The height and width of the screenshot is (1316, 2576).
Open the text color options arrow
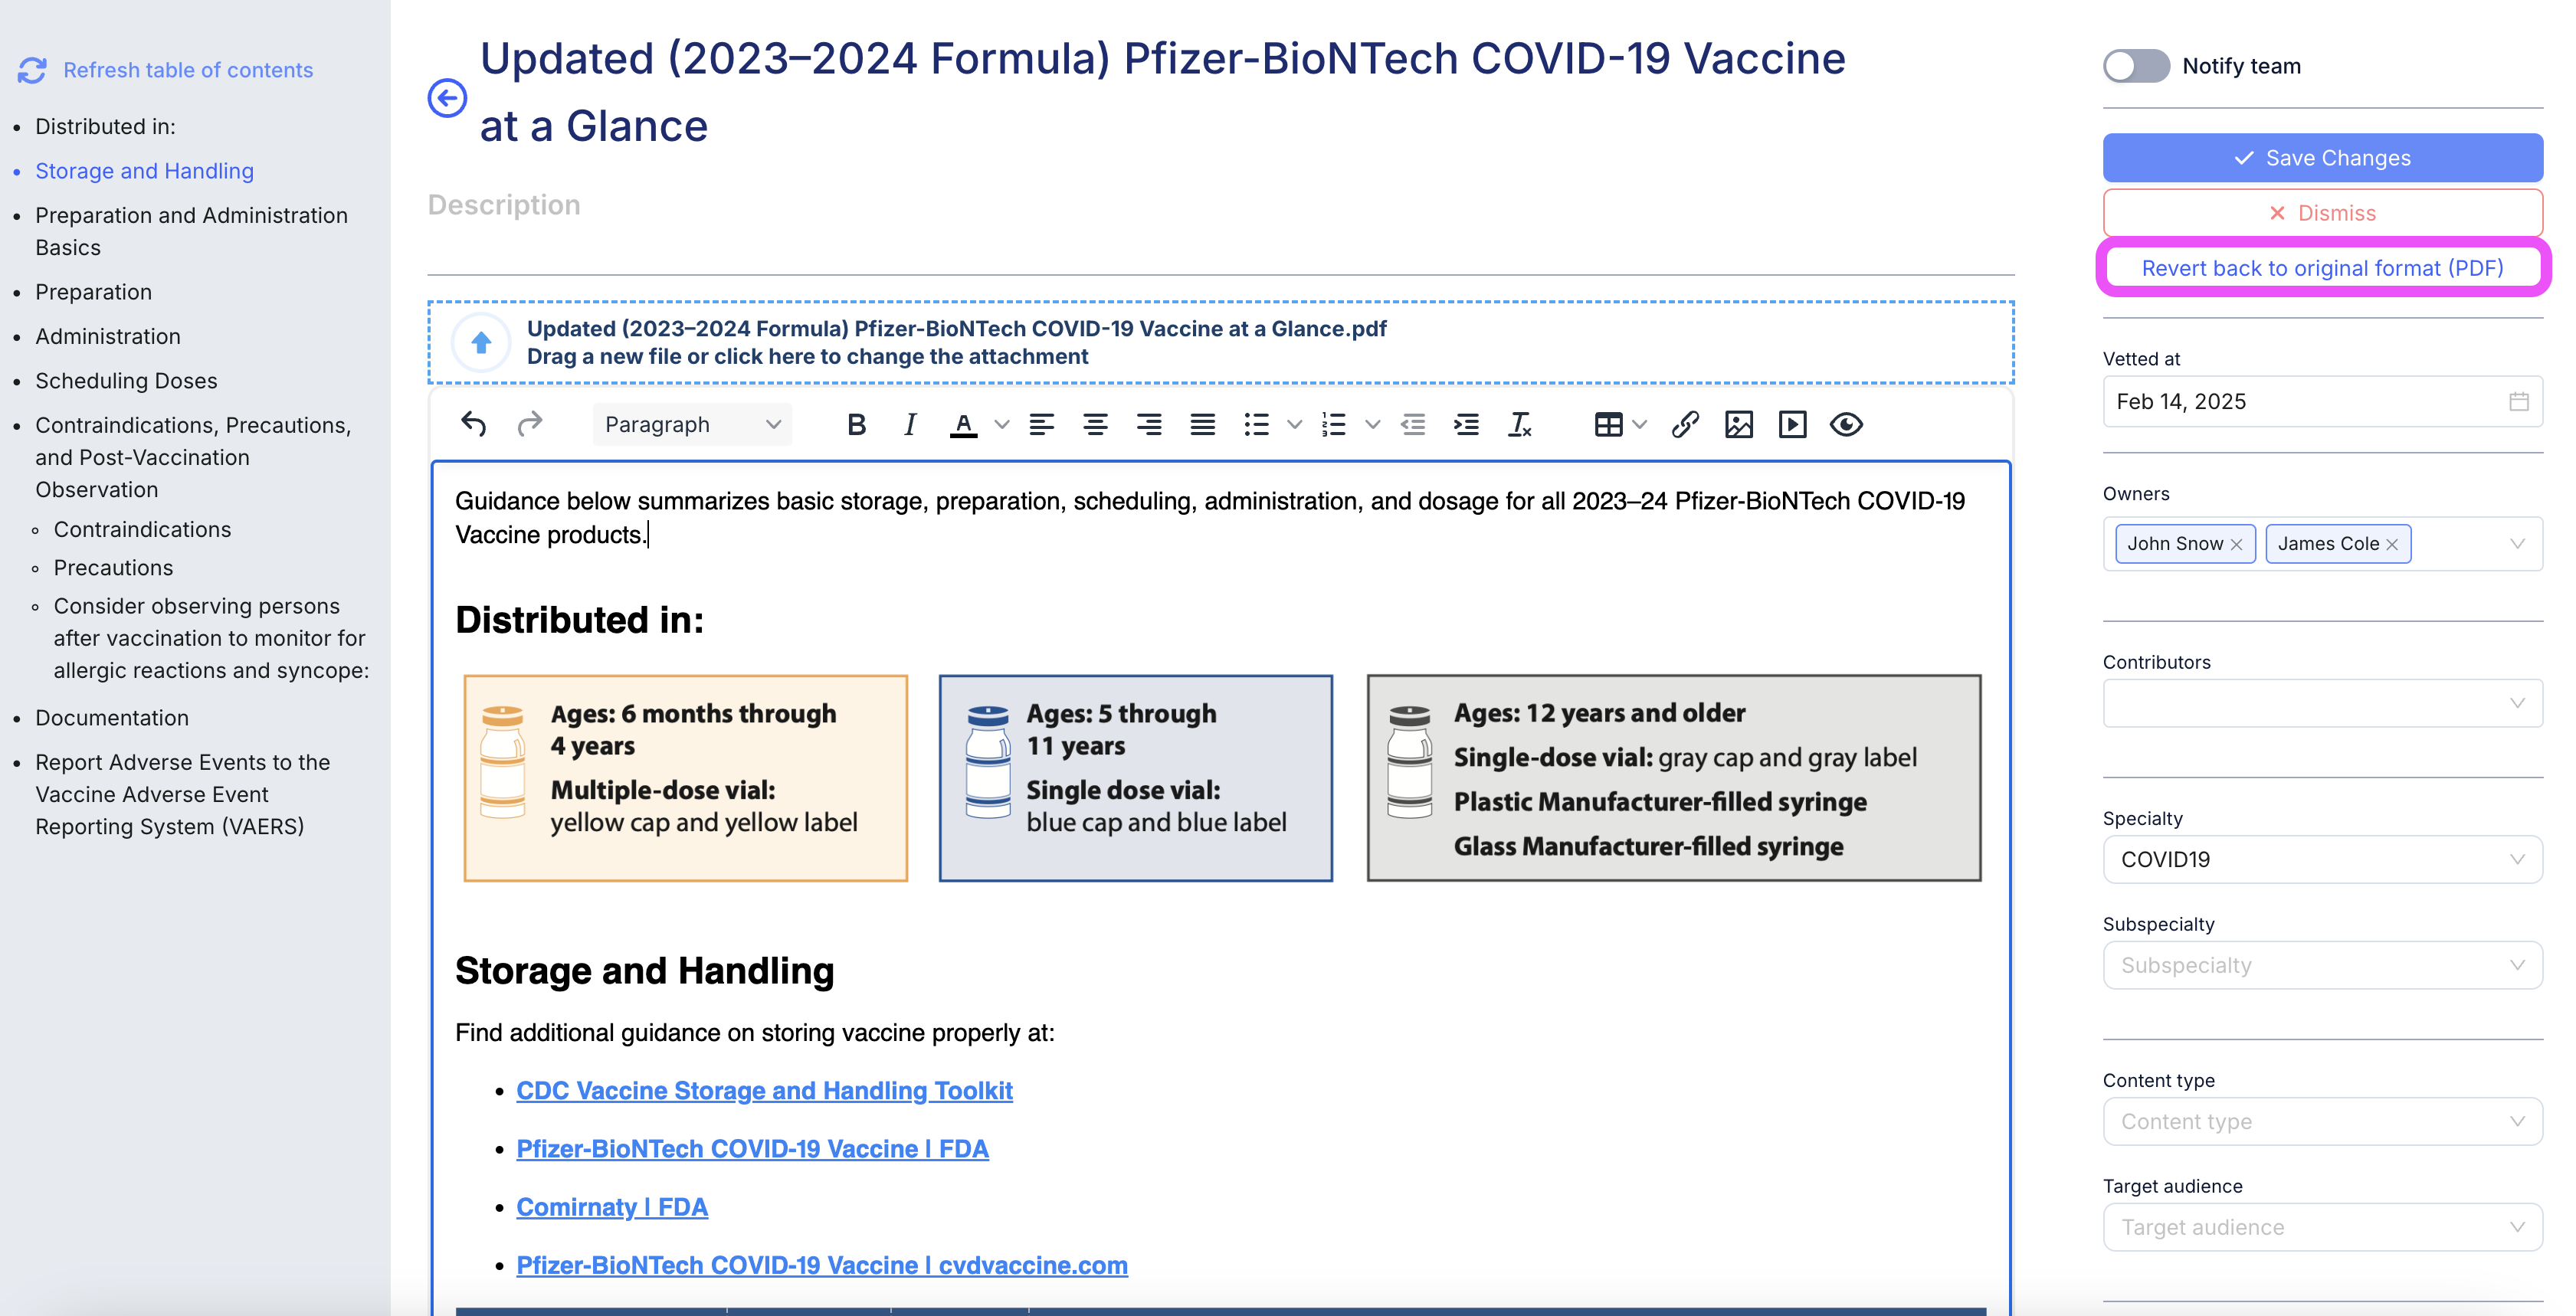tap(1001, 424)
